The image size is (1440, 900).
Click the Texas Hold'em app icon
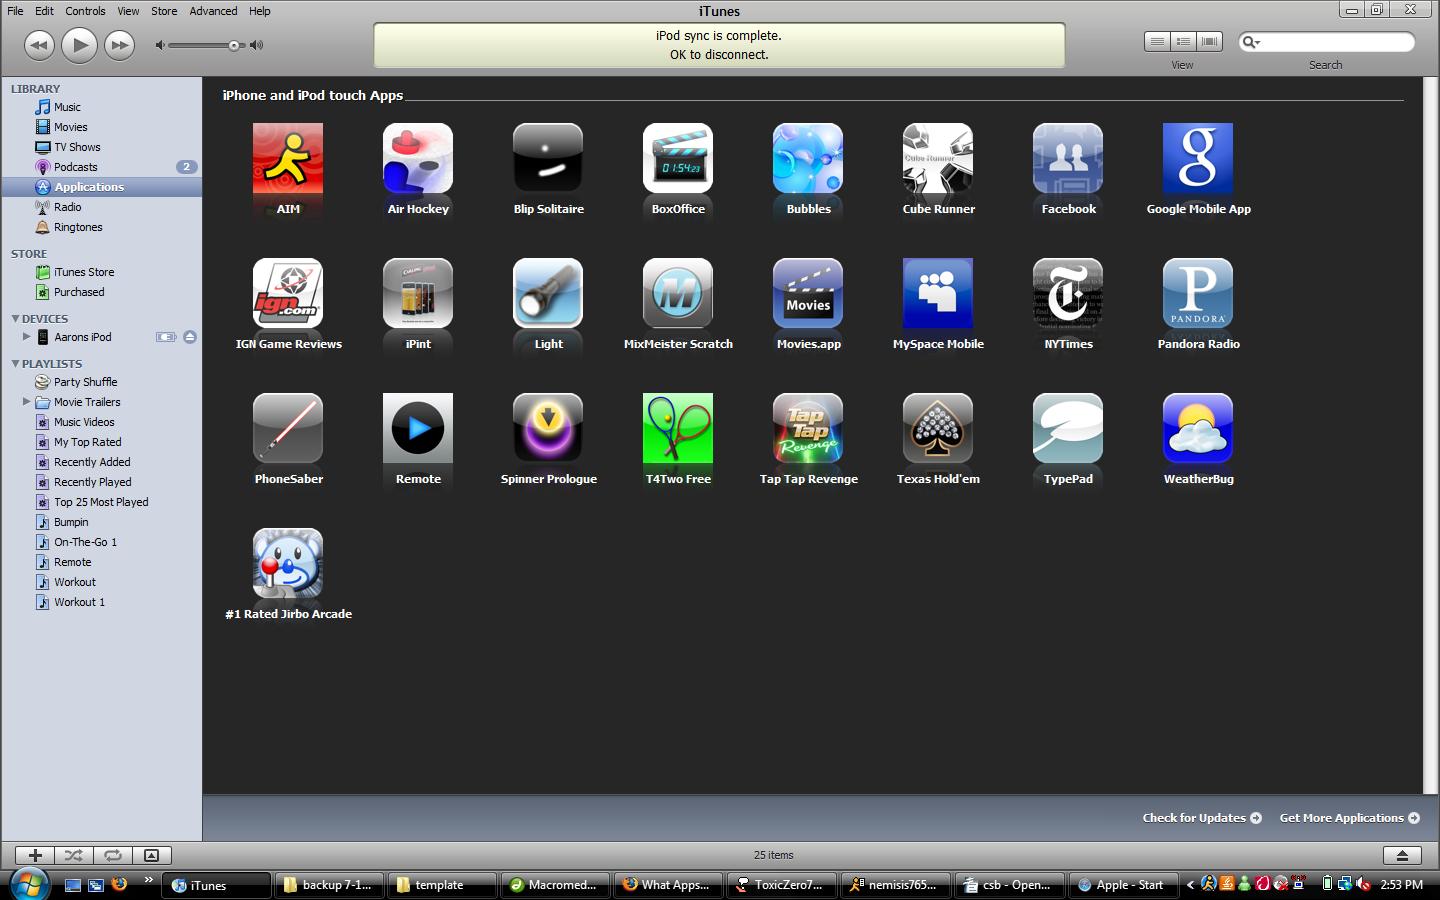pos(938,428)
